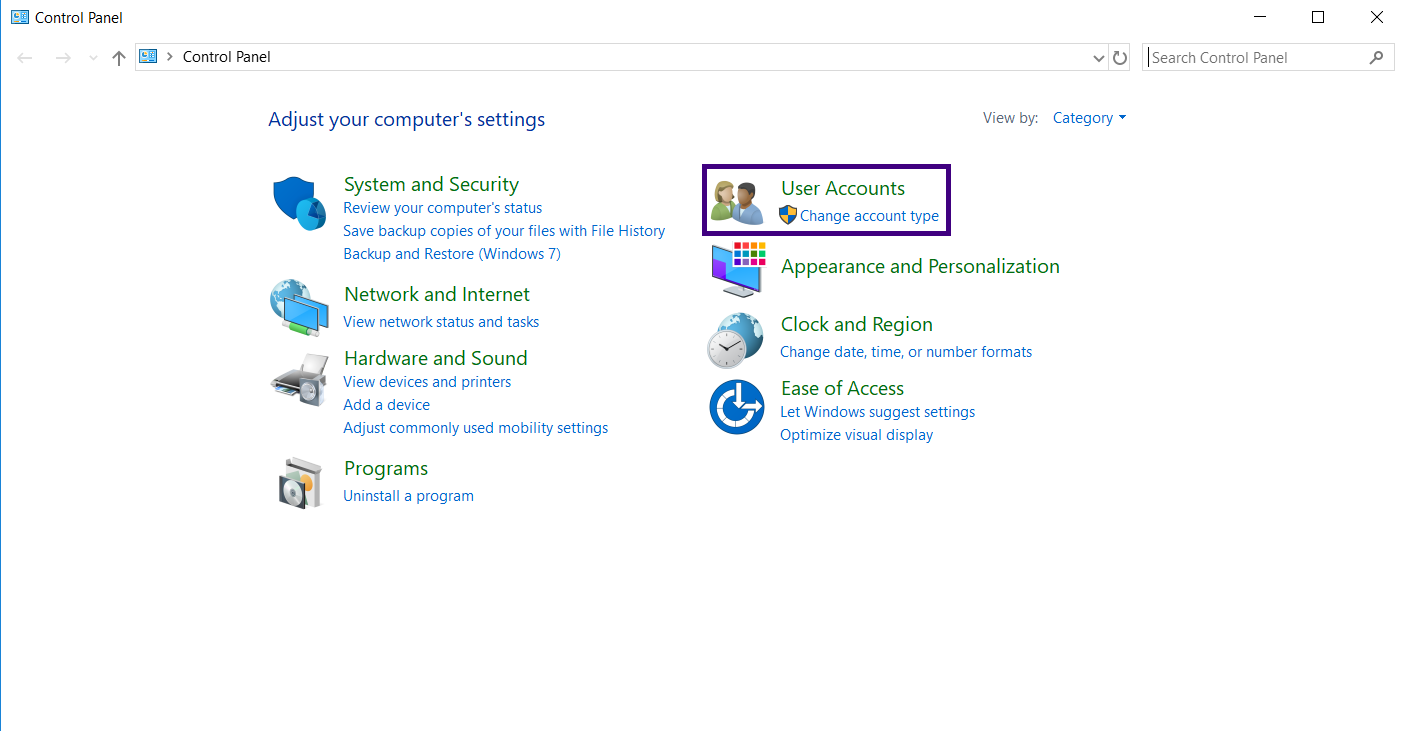1406x731 pixels.
Task: Click the User Accounts people icon
Action: 737,203
